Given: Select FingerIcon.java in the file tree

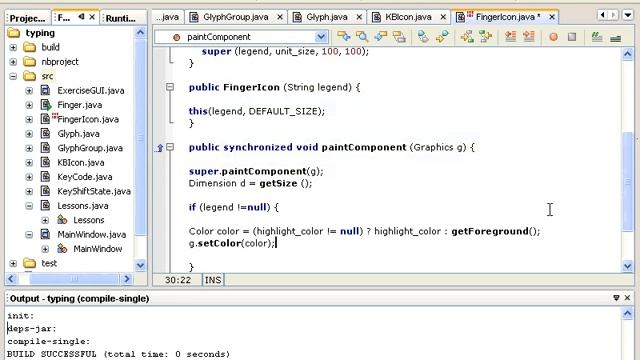Looking at the screenshot, I should point(88,120).
